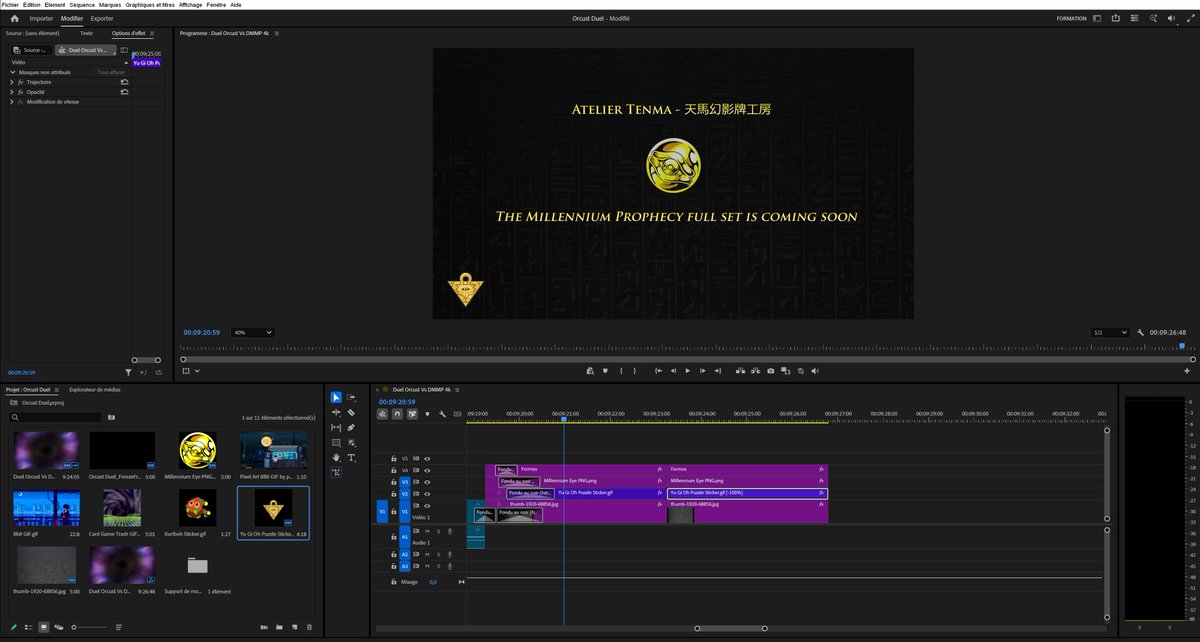
Task: Open the Home screen icon
Action: point(14,18)
